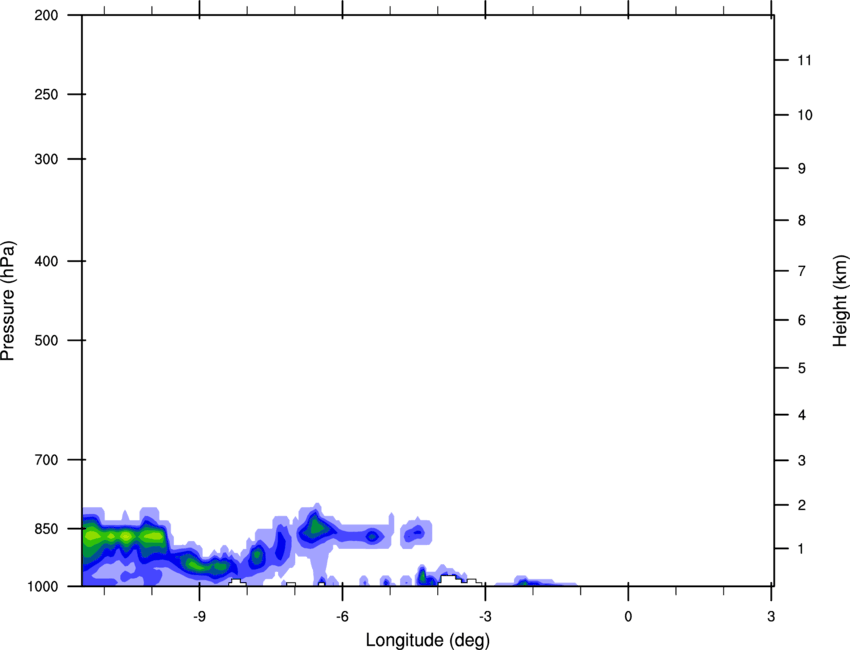Click the -9 longitude tick label
850x650 pixels.
pyautogui.click(x=198, y=616)
